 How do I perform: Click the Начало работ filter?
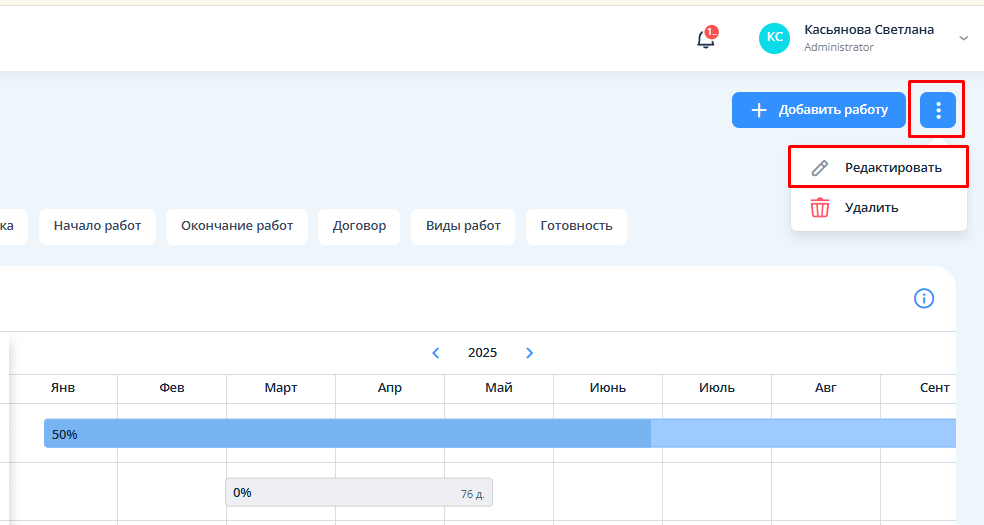[97, 226]
